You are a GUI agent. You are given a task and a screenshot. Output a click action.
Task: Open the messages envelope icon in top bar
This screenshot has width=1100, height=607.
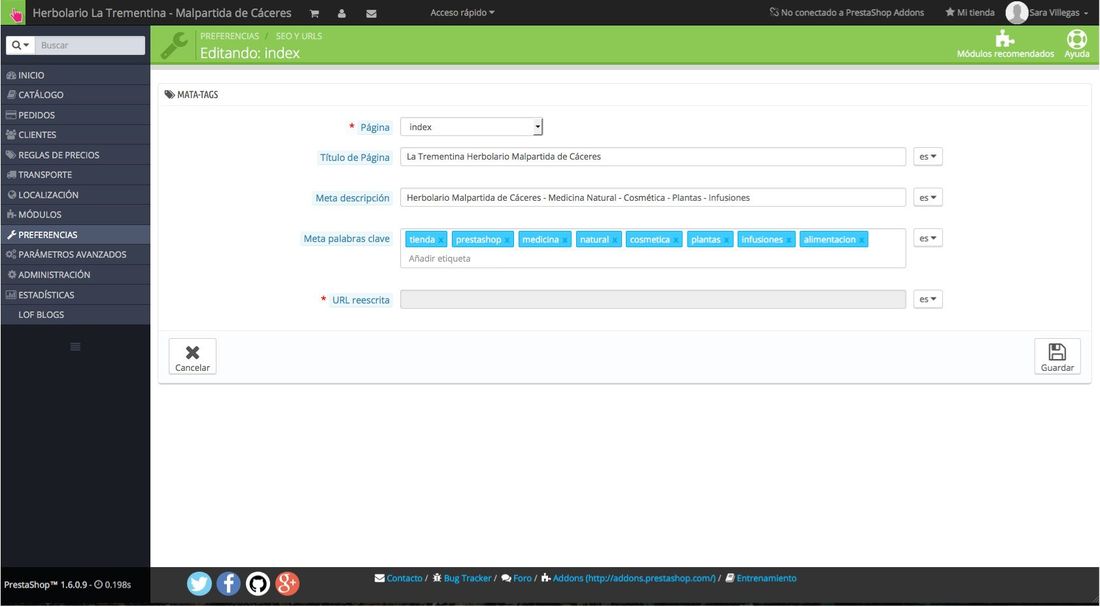tap(371, 13)
